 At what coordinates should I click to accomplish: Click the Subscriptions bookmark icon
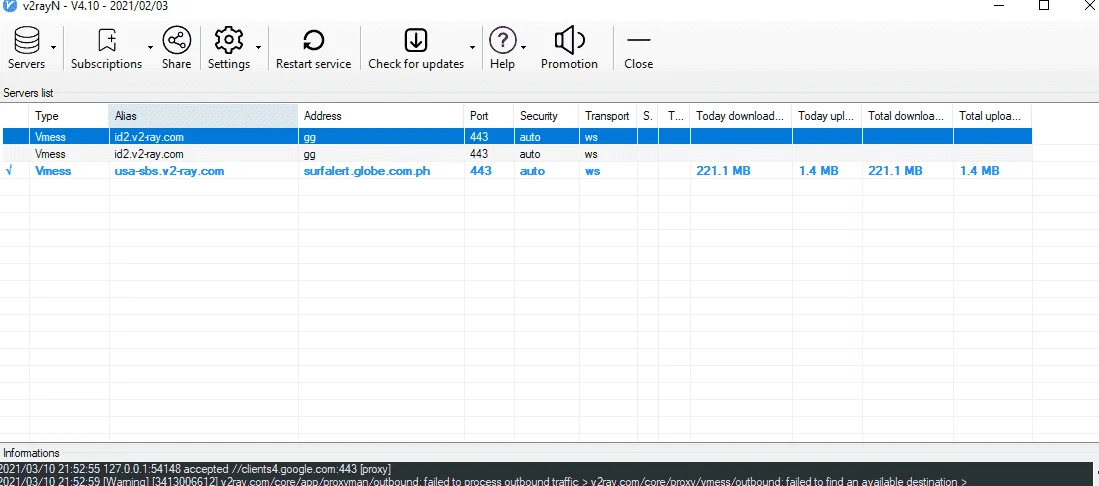[x=107, y=41]
